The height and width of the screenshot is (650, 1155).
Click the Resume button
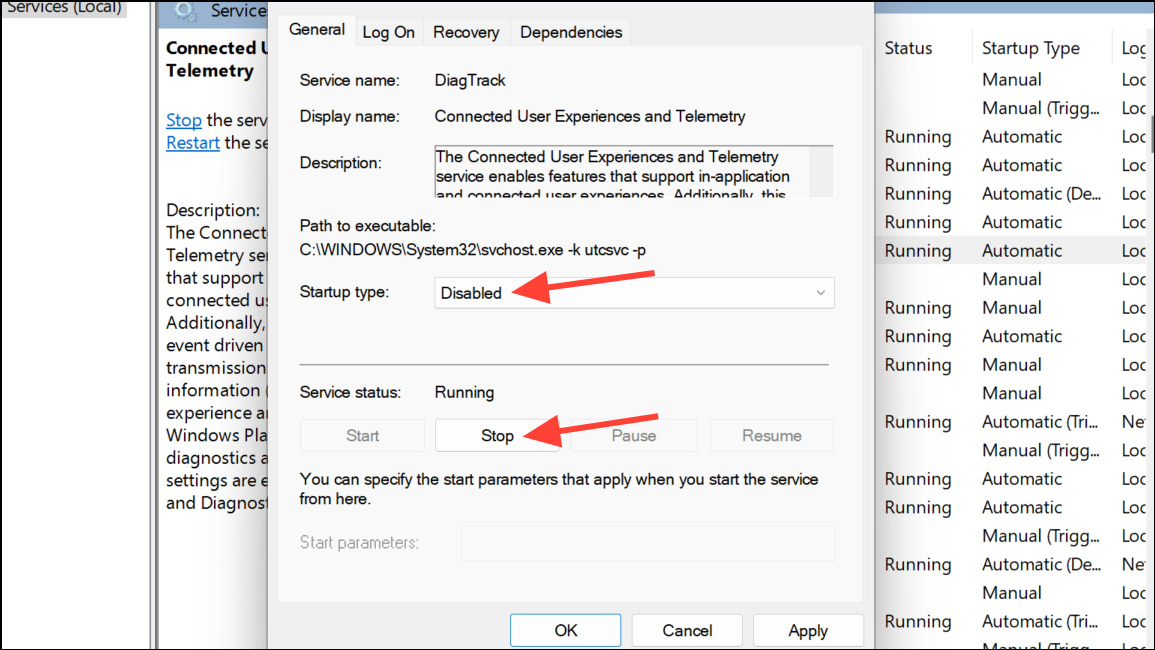click(x=771, y=435)
